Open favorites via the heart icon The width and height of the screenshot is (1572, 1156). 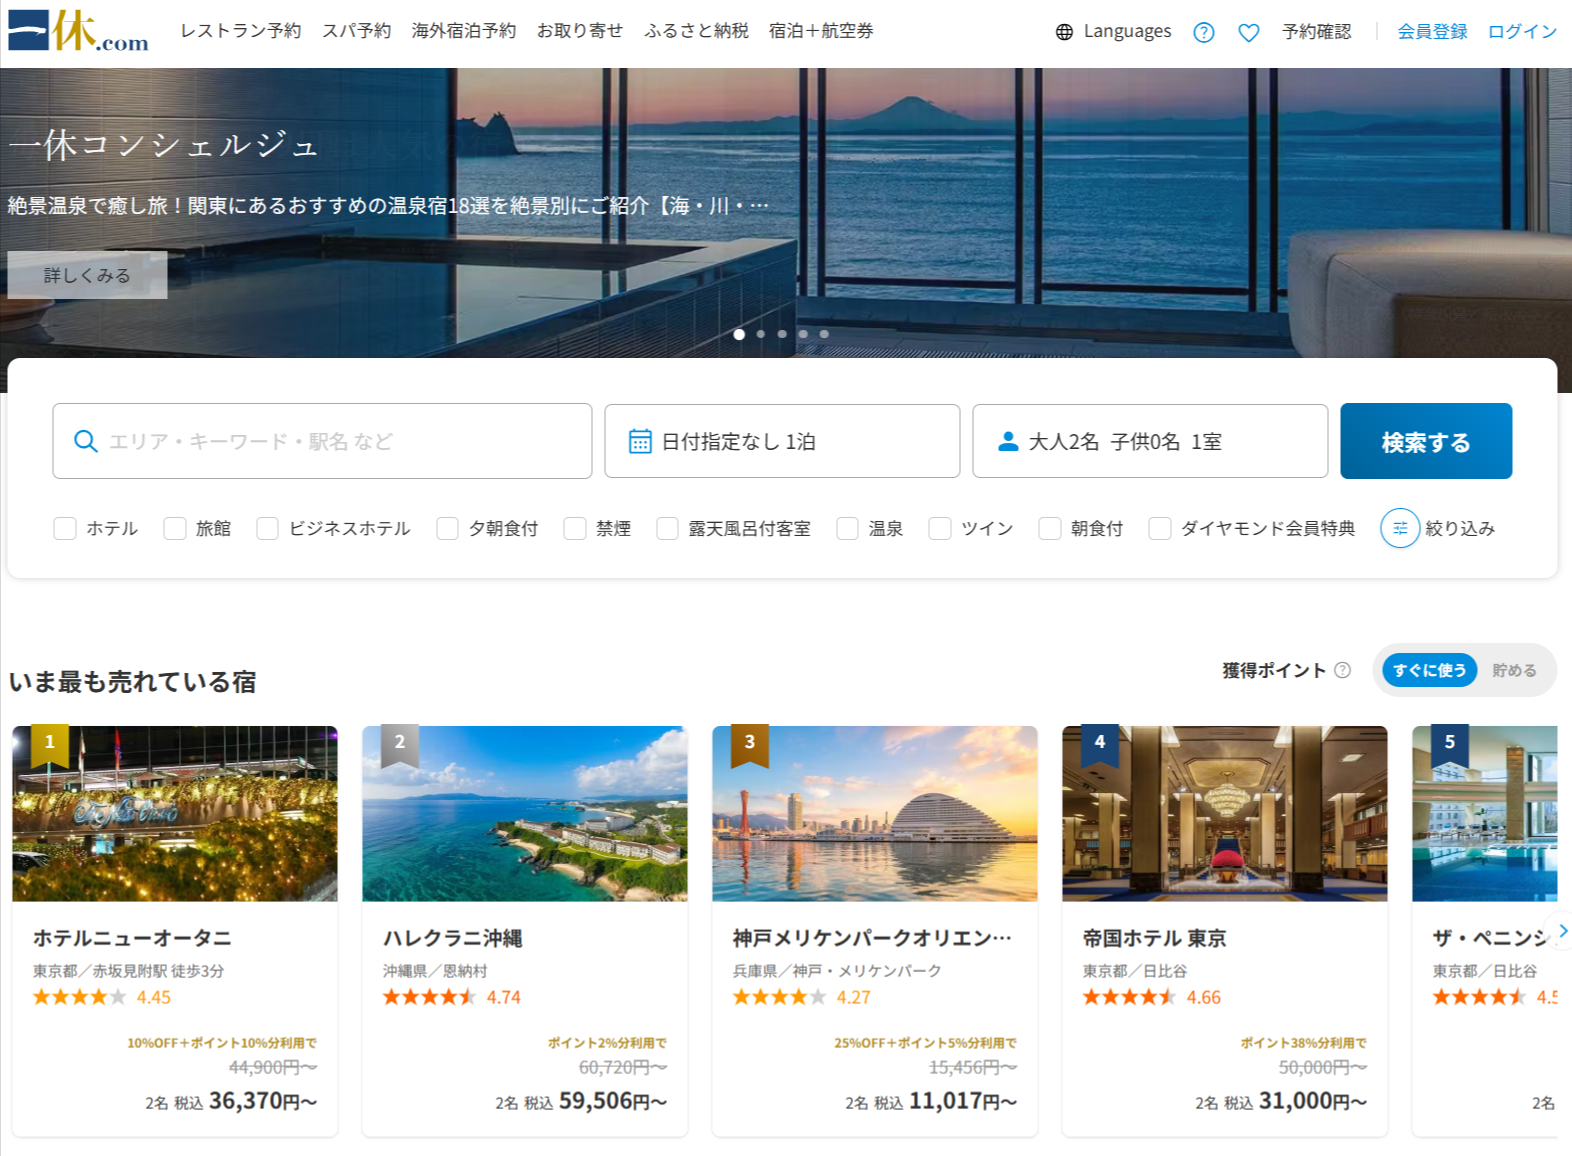click(1248, 32)
